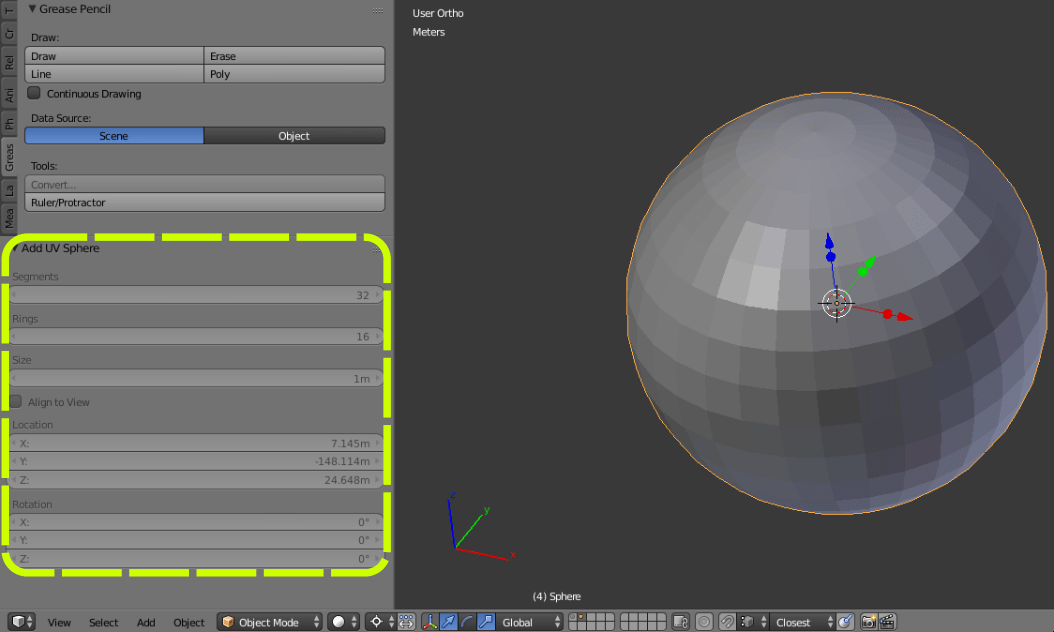
Task: Enable Continuous Drawing checkbox
Action: pyautogui.click(x=33, y=93)
